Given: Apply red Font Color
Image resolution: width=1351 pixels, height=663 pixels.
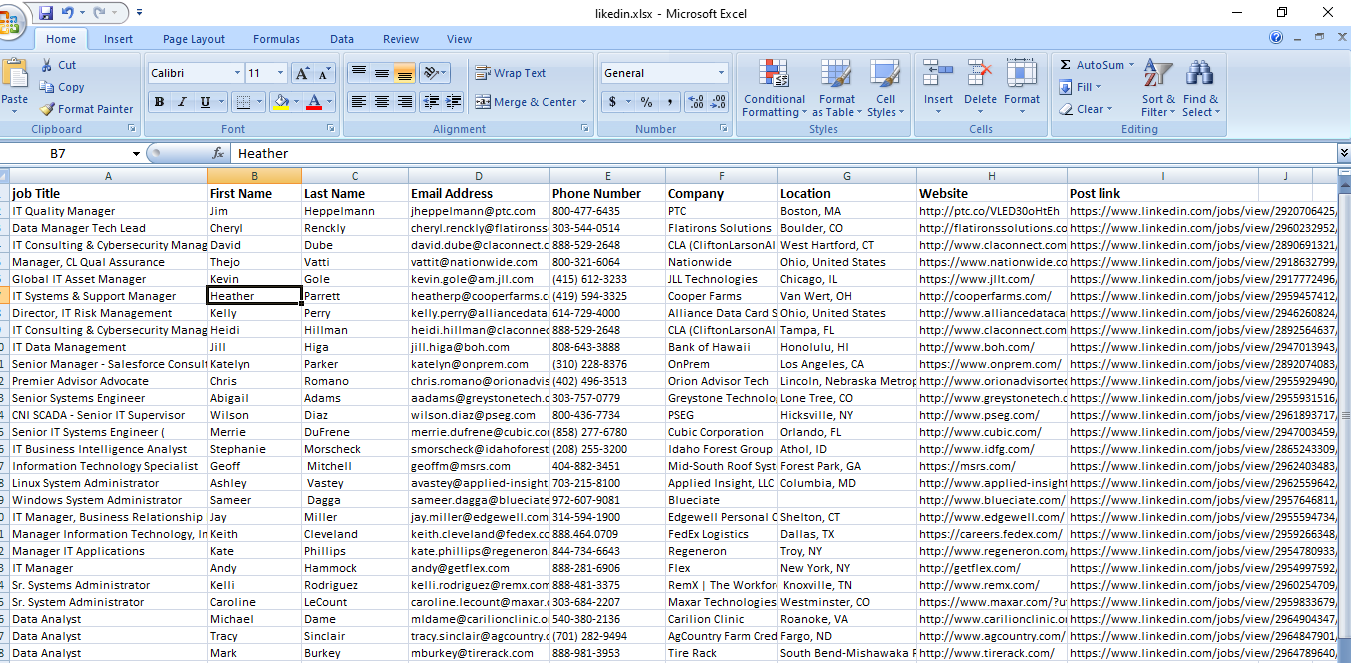Looking at the screenshot, I should [x=314, y=102].
